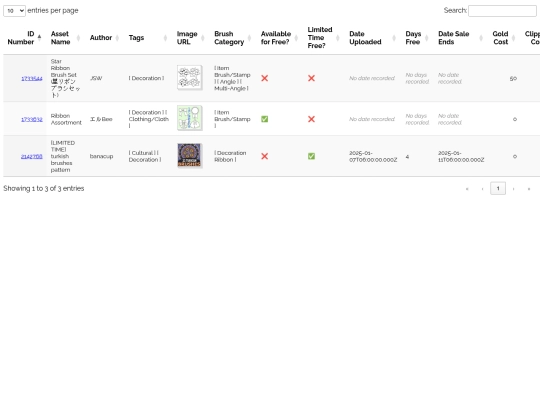Open turkish brushes pattern thumbnail
This screenshot has width=540, height=405.
(189, 155)
